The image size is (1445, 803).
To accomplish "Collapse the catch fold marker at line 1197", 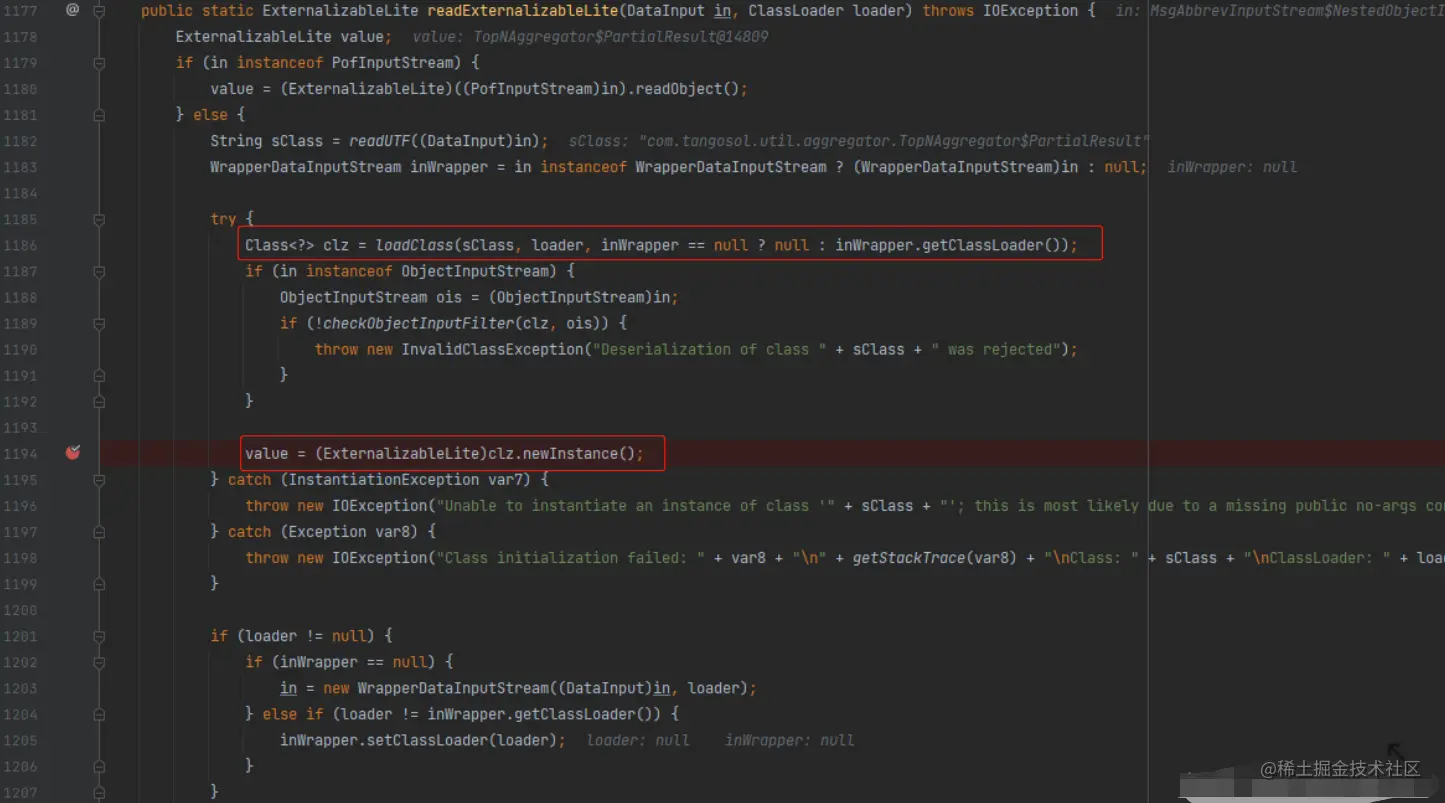I will click(x=99, y=531).
